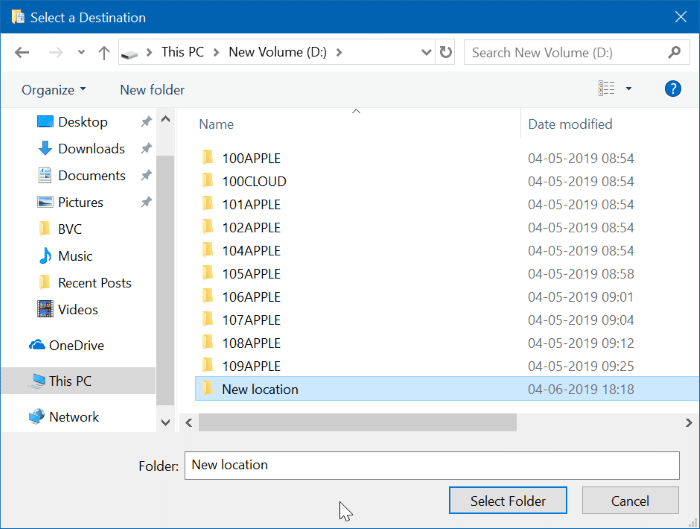Open the Organize menu
The height and width of the screenshot is (529, 700).
(x=53, y=90)
